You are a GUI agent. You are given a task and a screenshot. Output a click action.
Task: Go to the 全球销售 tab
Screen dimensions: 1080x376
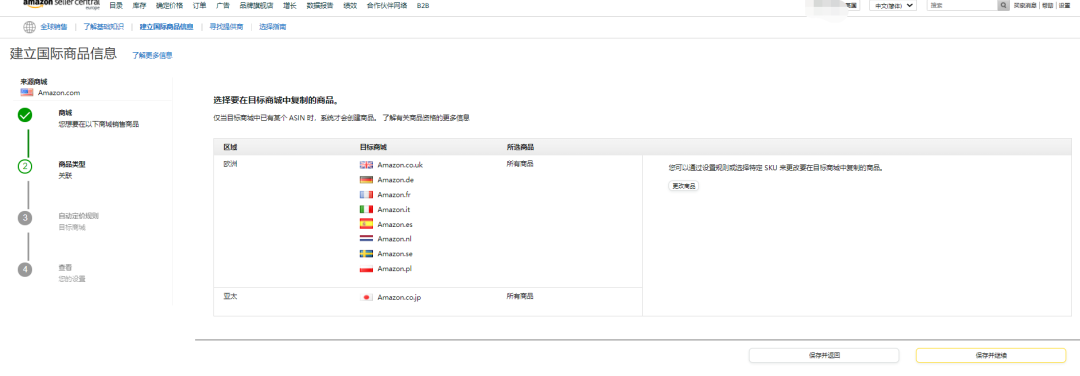[54, 28]
